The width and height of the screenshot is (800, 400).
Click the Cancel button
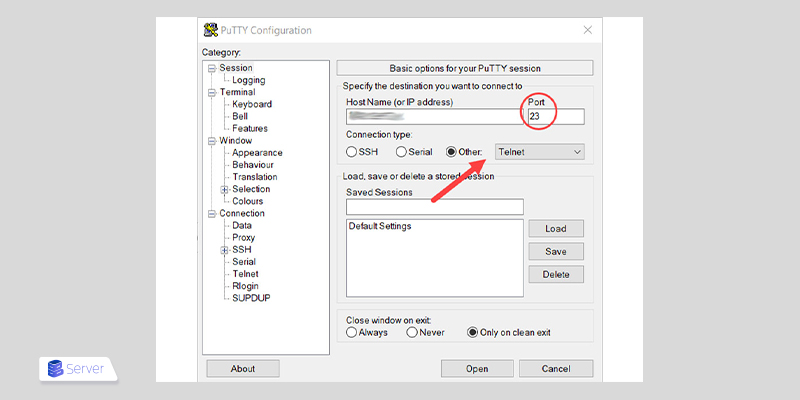(x=556, y=368)
